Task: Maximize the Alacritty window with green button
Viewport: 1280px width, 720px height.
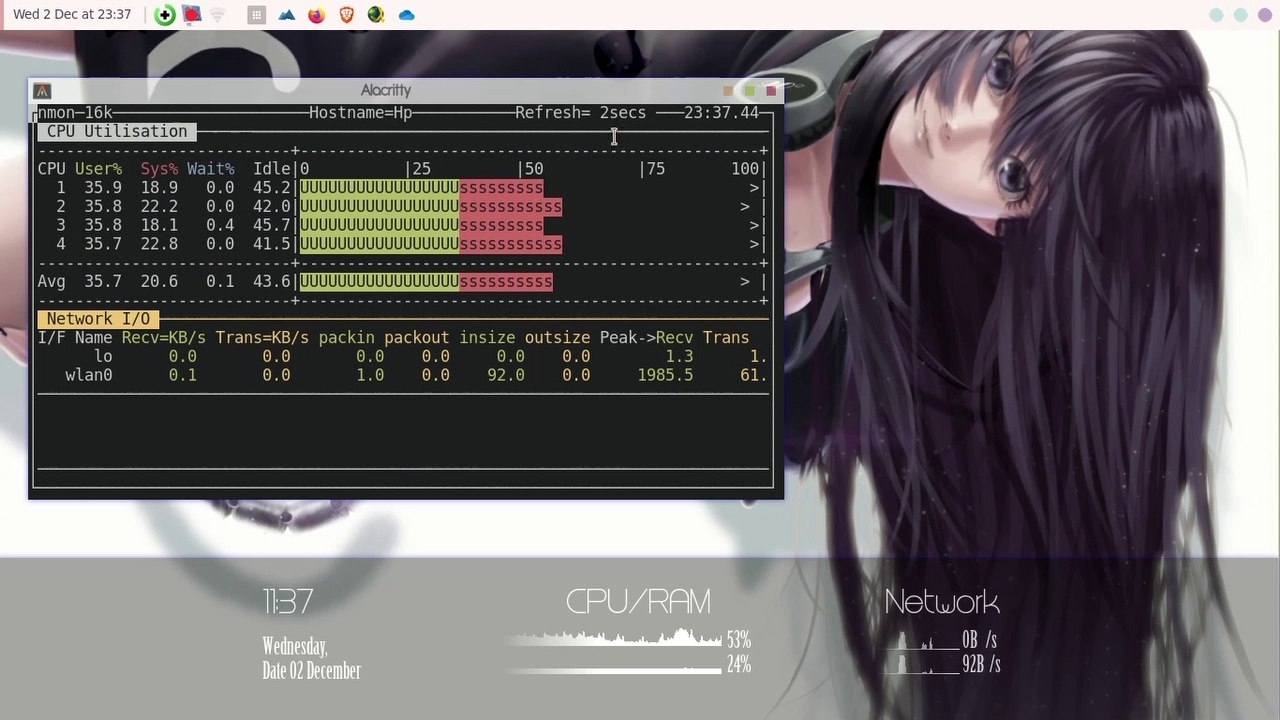Action: pos(749,91)
